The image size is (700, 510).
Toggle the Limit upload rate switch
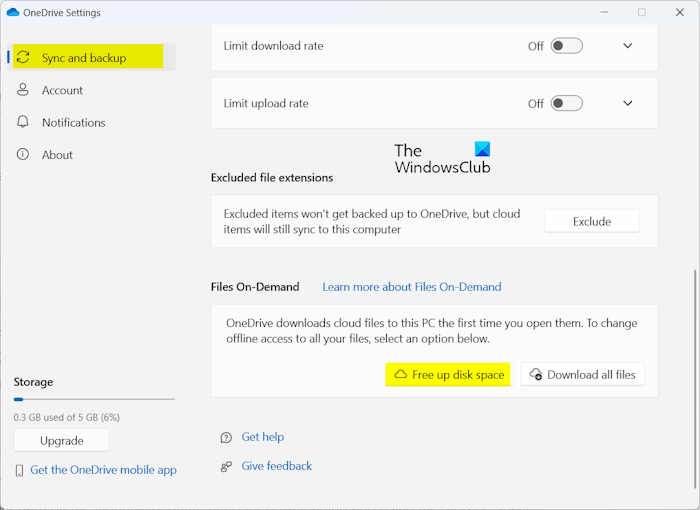[x=566, y=103]
